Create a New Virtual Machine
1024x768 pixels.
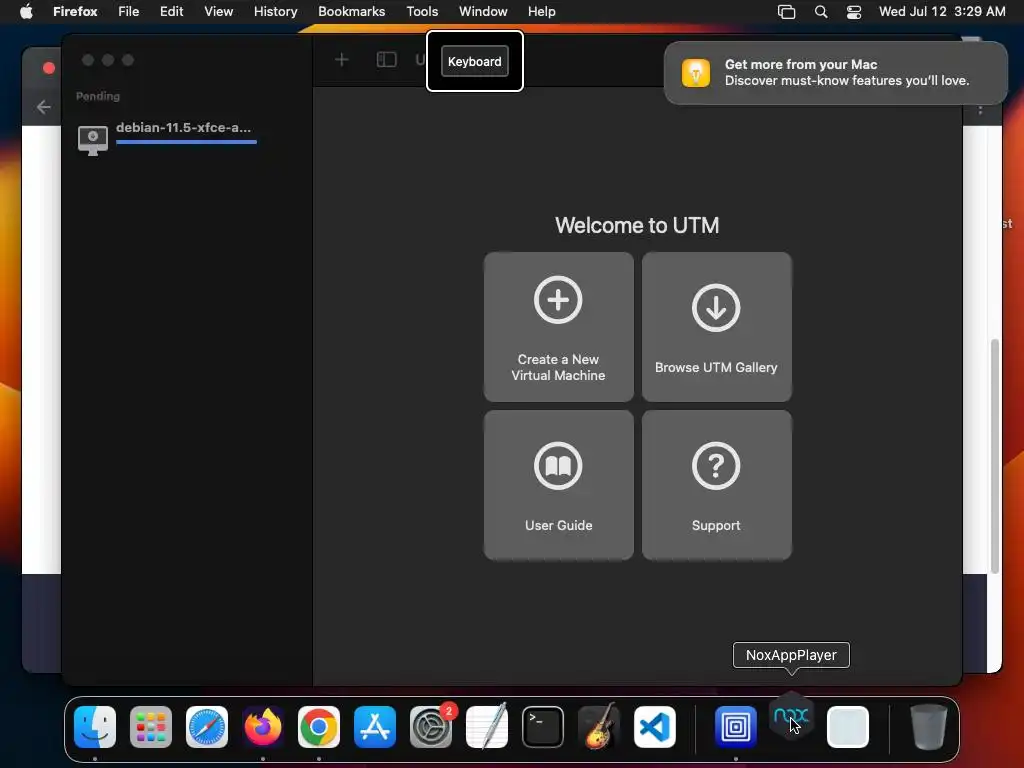pos(558,327)
